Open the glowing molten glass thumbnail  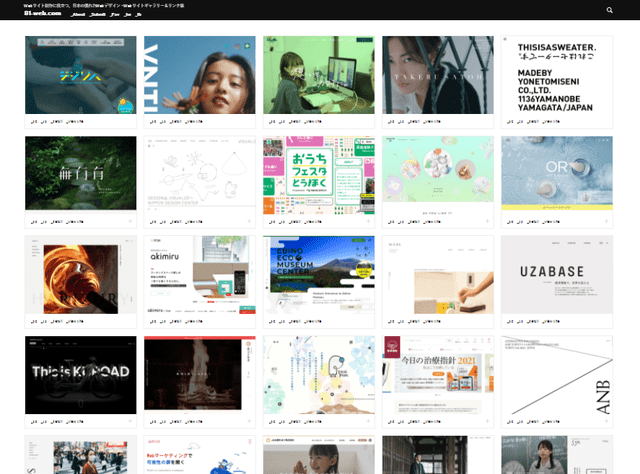click(x=81, y=275)
